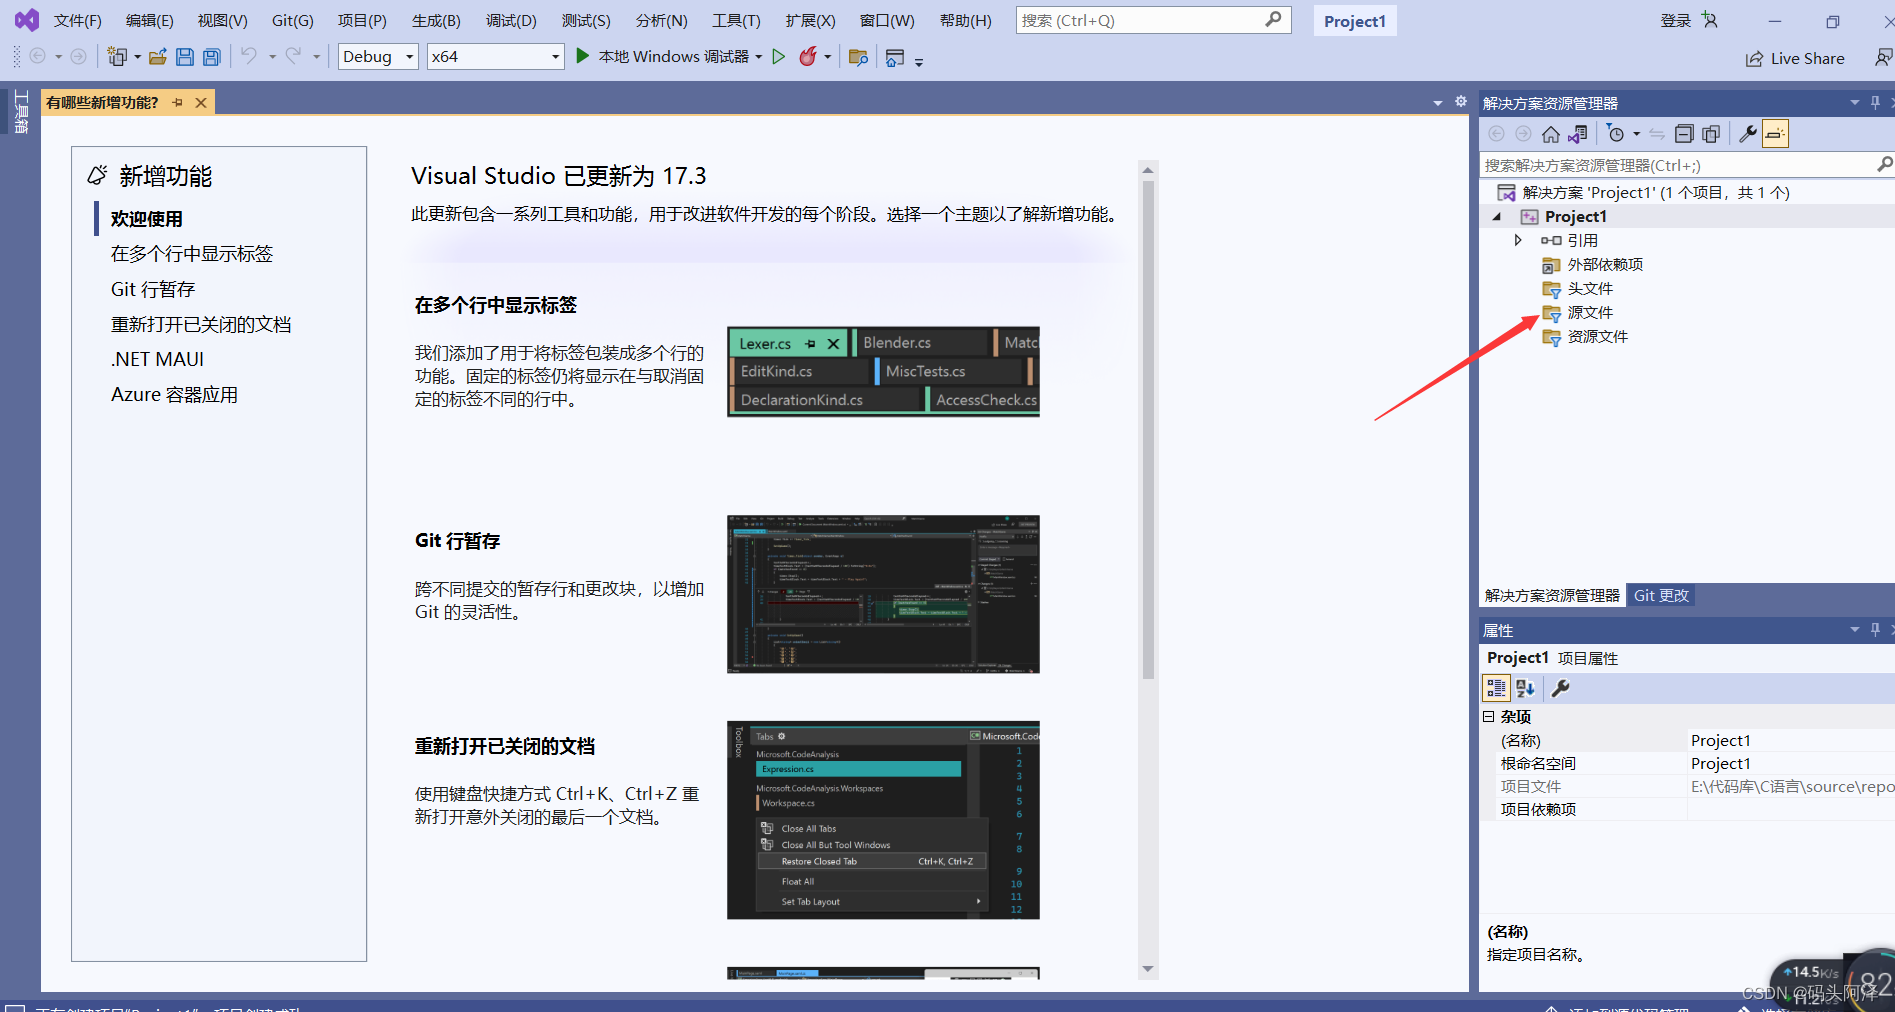Collapse the 杂项 property category
The height and width of the screenshot is (1012, 1895).
click(x=1488, y=716)
